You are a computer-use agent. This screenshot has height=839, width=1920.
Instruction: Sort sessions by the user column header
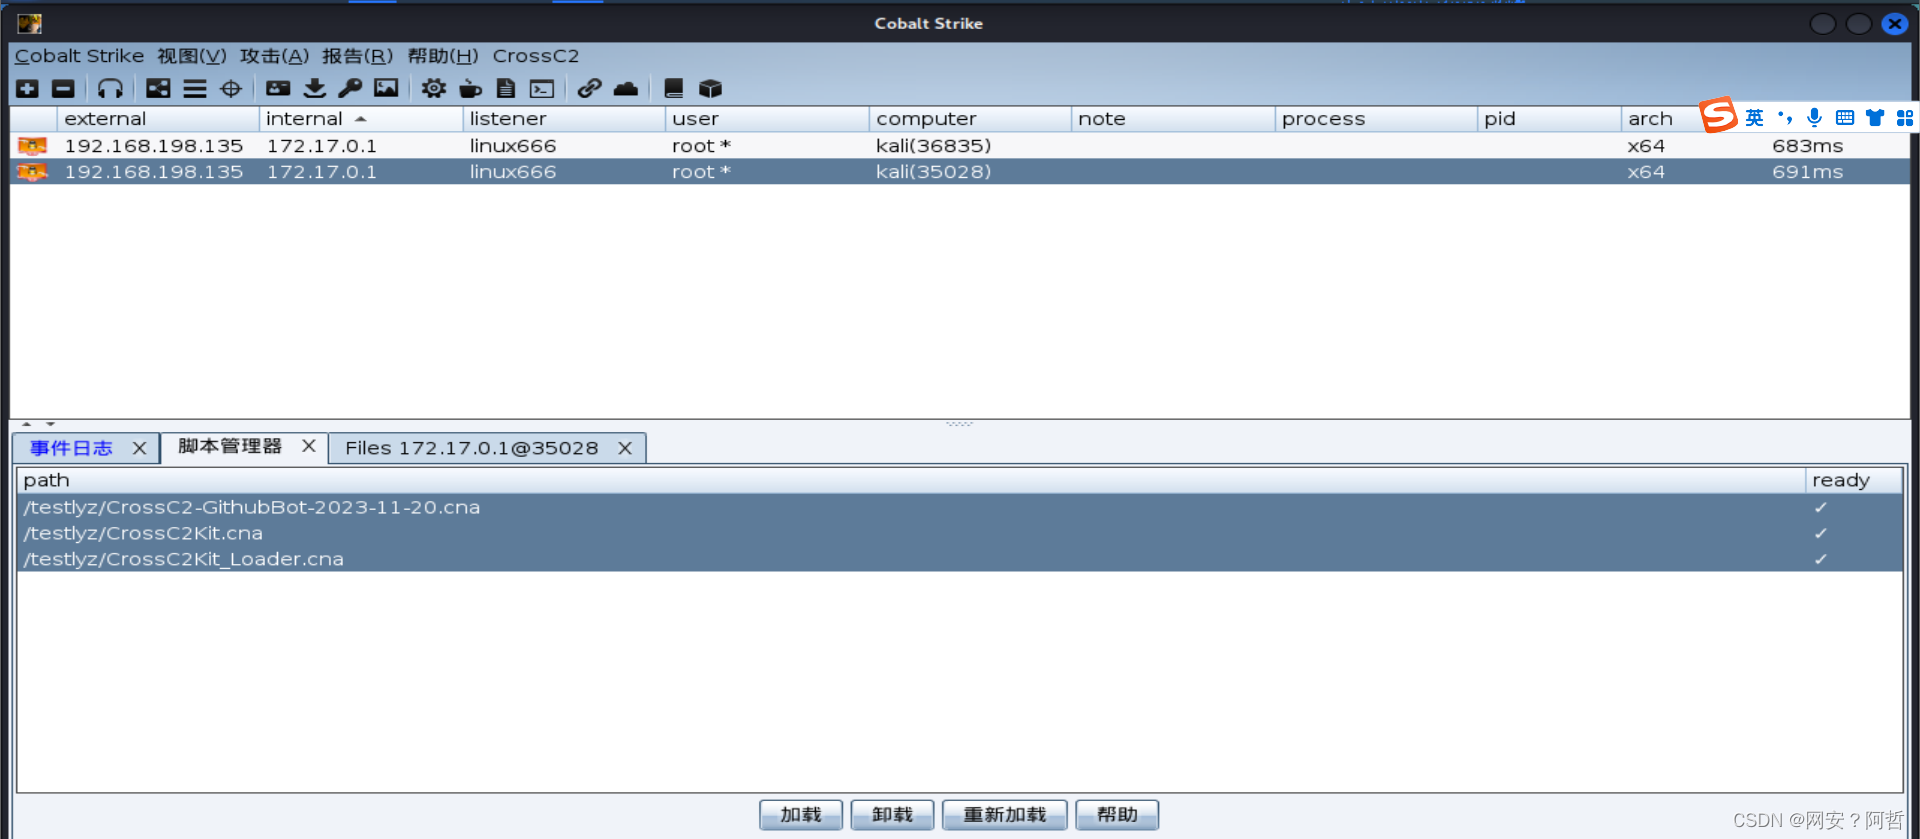pos(767,119)
